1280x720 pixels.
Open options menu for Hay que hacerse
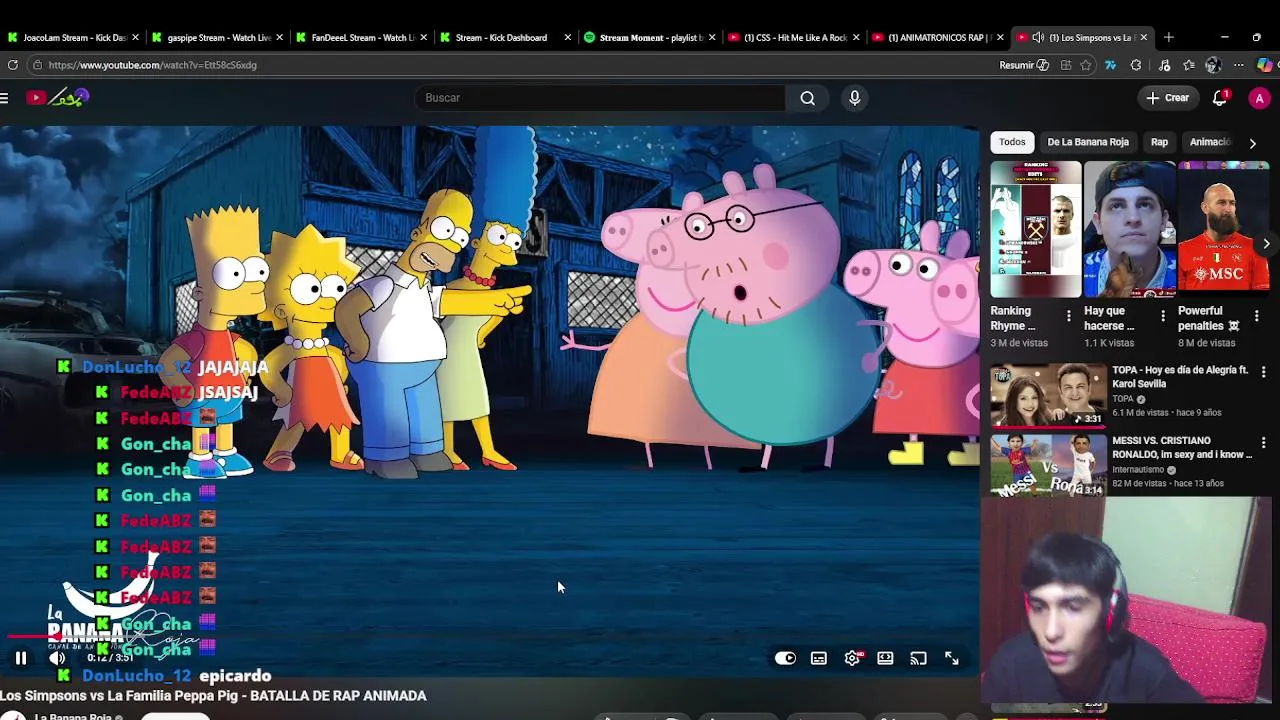(1162, 316)
